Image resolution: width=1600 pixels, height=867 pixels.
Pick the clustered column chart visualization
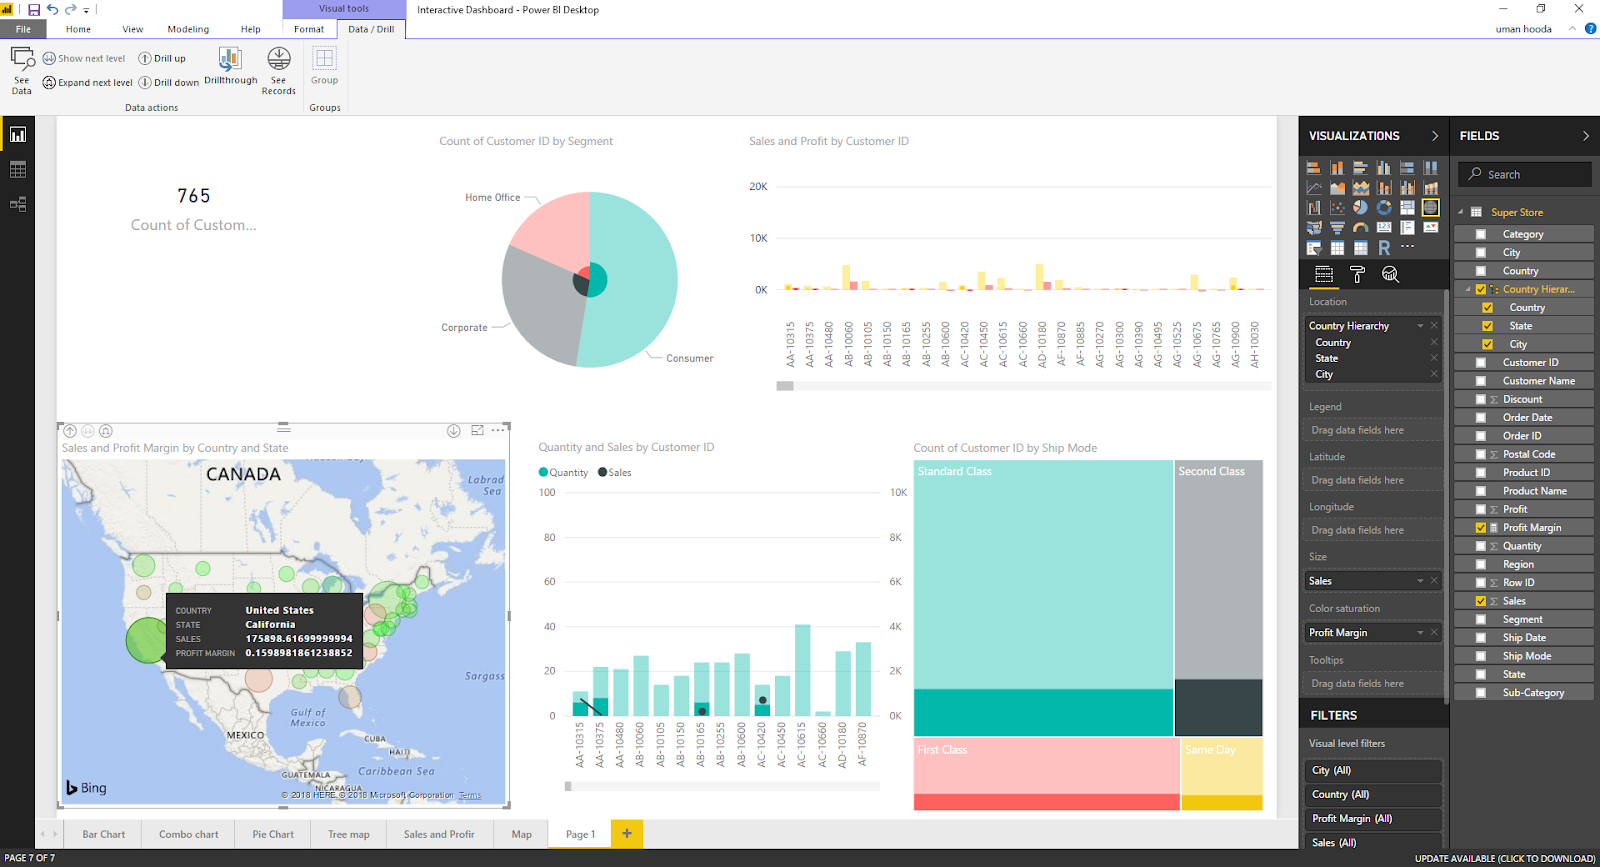[x=1384, y=168]
